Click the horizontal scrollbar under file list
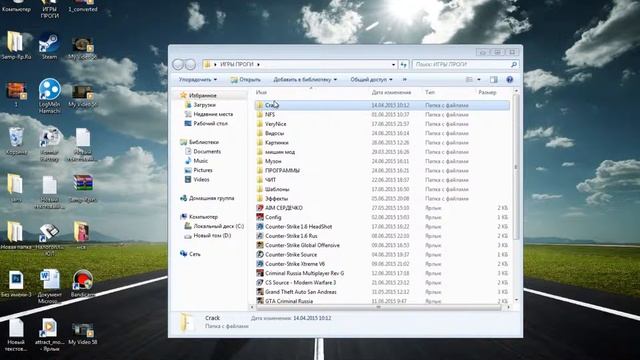640x360 pixels. (378, 307)
